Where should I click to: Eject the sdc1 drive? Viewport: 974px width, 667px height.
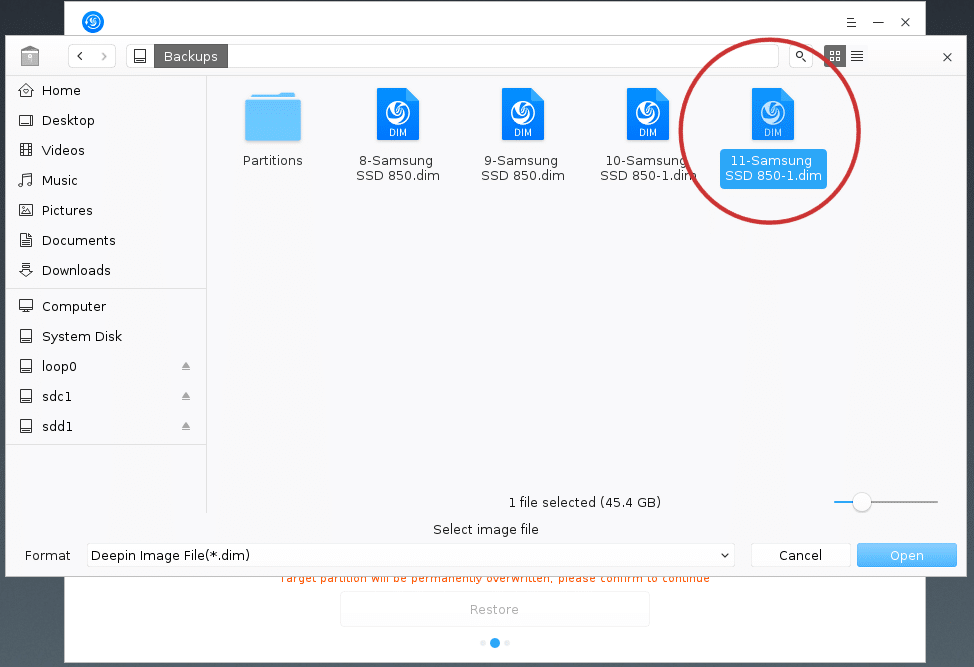(186, 396)
